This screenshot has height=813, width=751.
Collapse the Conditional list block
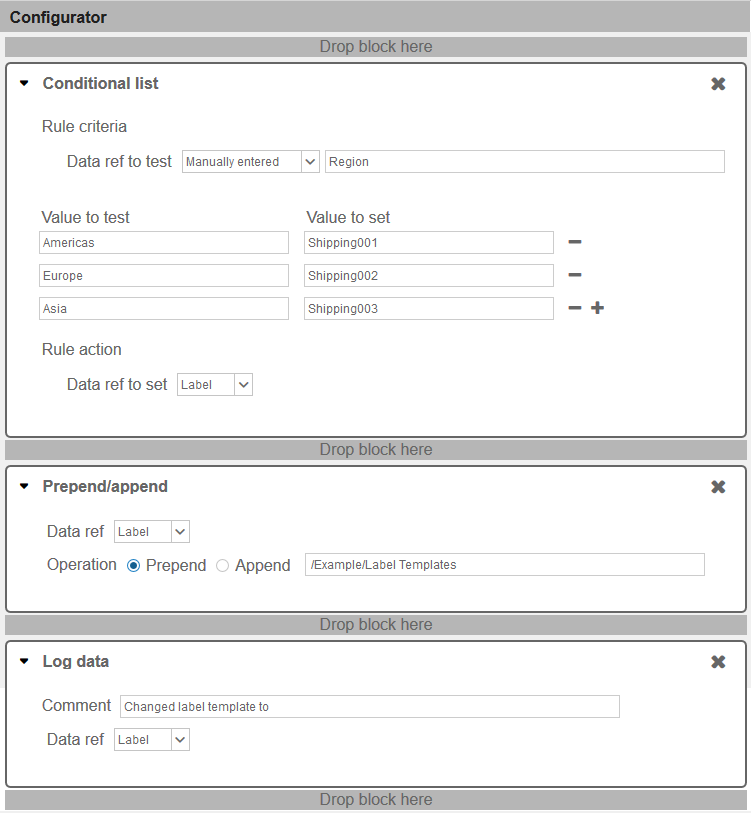[x=25, y=84]
